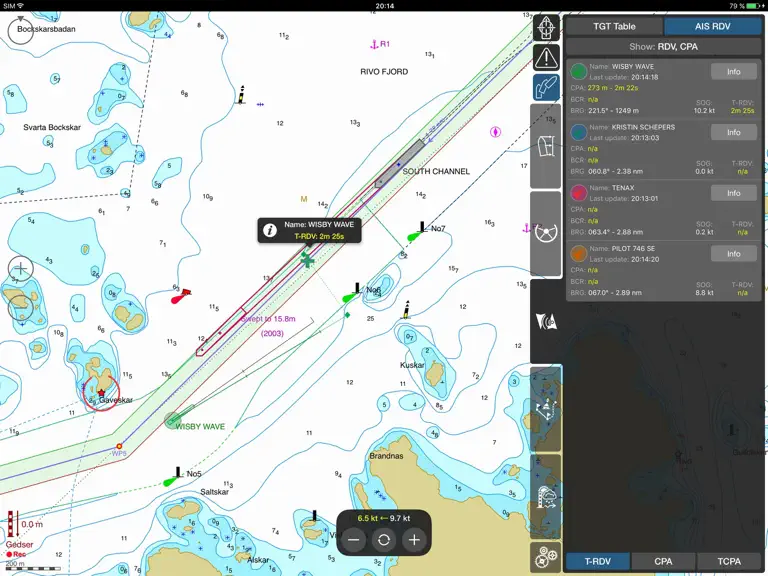768x576 pixels.
Task: Click the minus speed button
Action: [x=354, y=540]
